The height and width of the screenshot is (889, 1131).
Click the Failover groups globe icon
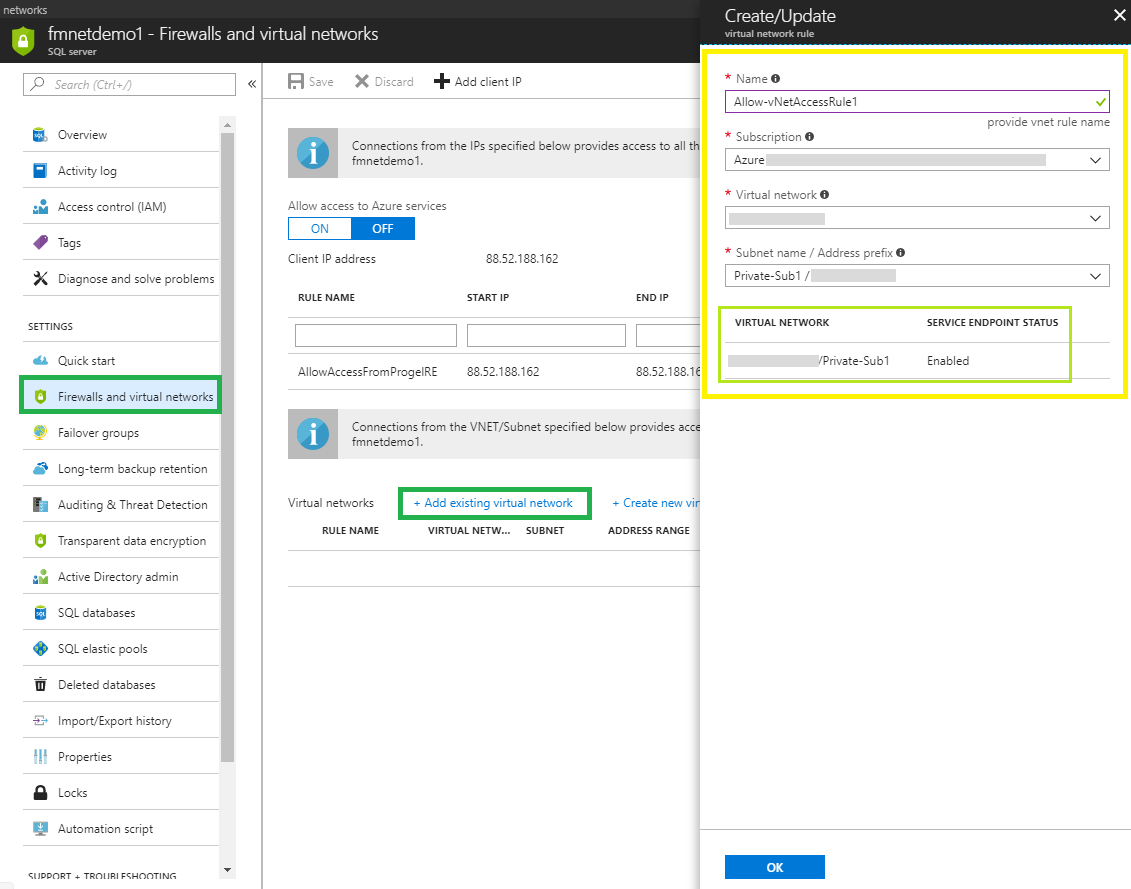(x=40, y=432)
